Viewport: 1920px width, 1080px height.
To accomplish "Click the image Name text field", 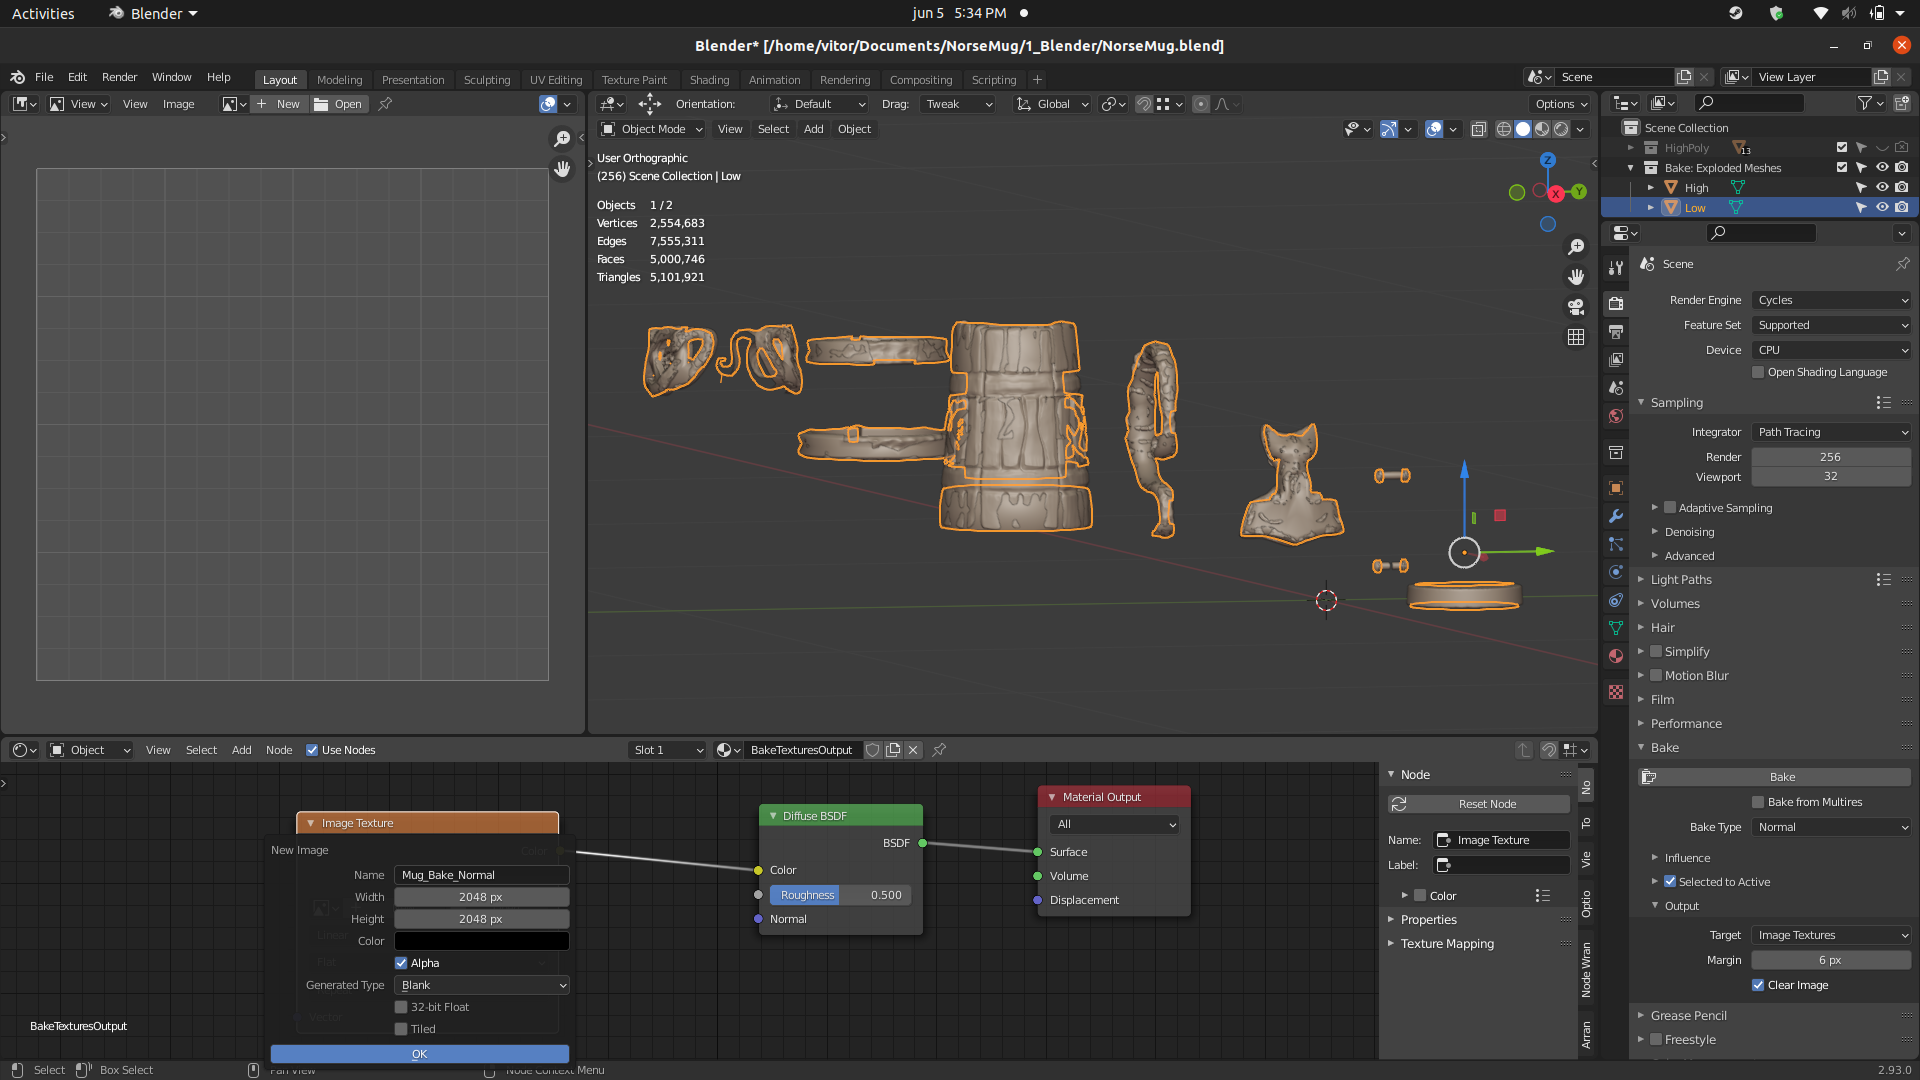I will coord(482,875).
